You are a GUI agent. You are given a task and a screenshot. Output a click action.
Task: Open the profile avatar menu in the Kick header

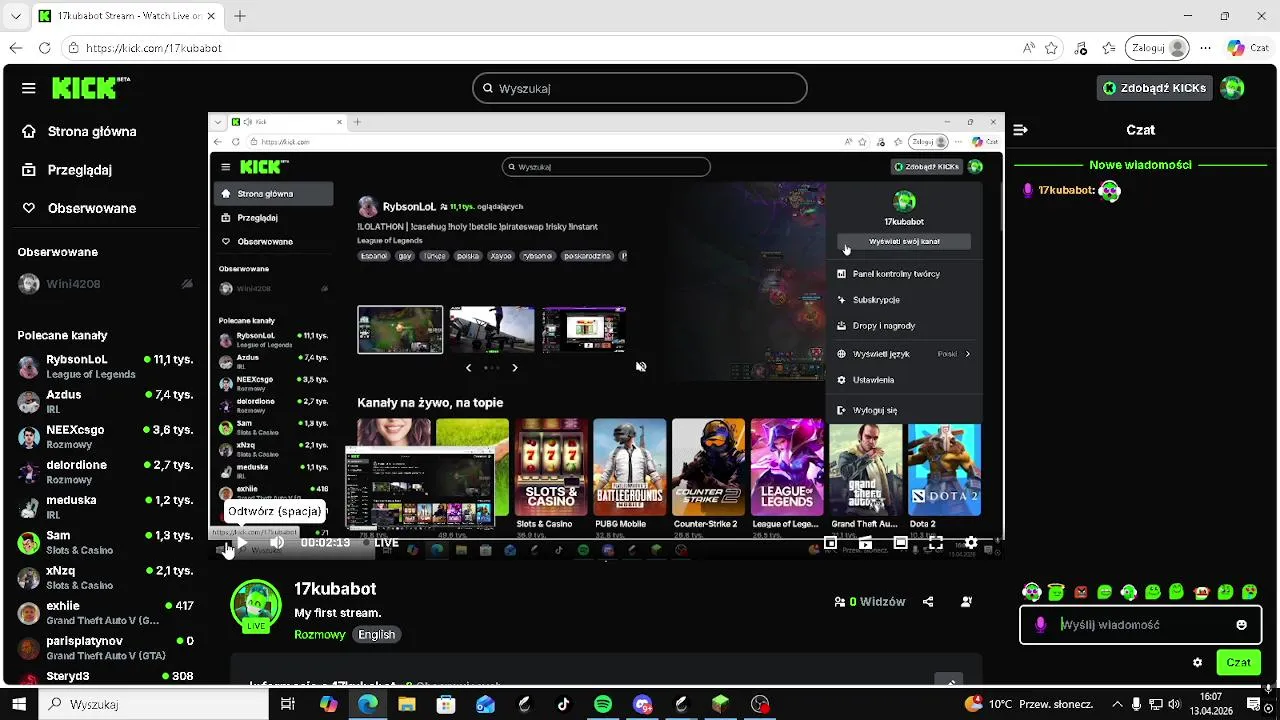coord(1233,88)
